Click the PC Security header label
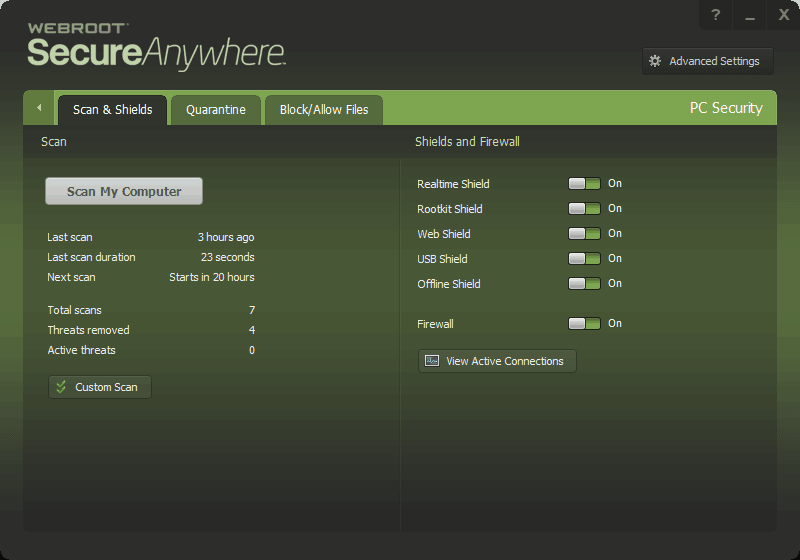 (726, 108)
